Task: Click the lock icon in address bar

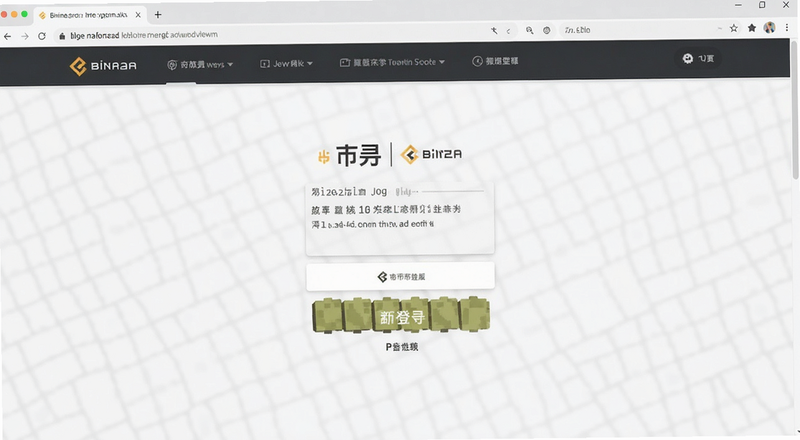Action: click(x=62, y=36)
